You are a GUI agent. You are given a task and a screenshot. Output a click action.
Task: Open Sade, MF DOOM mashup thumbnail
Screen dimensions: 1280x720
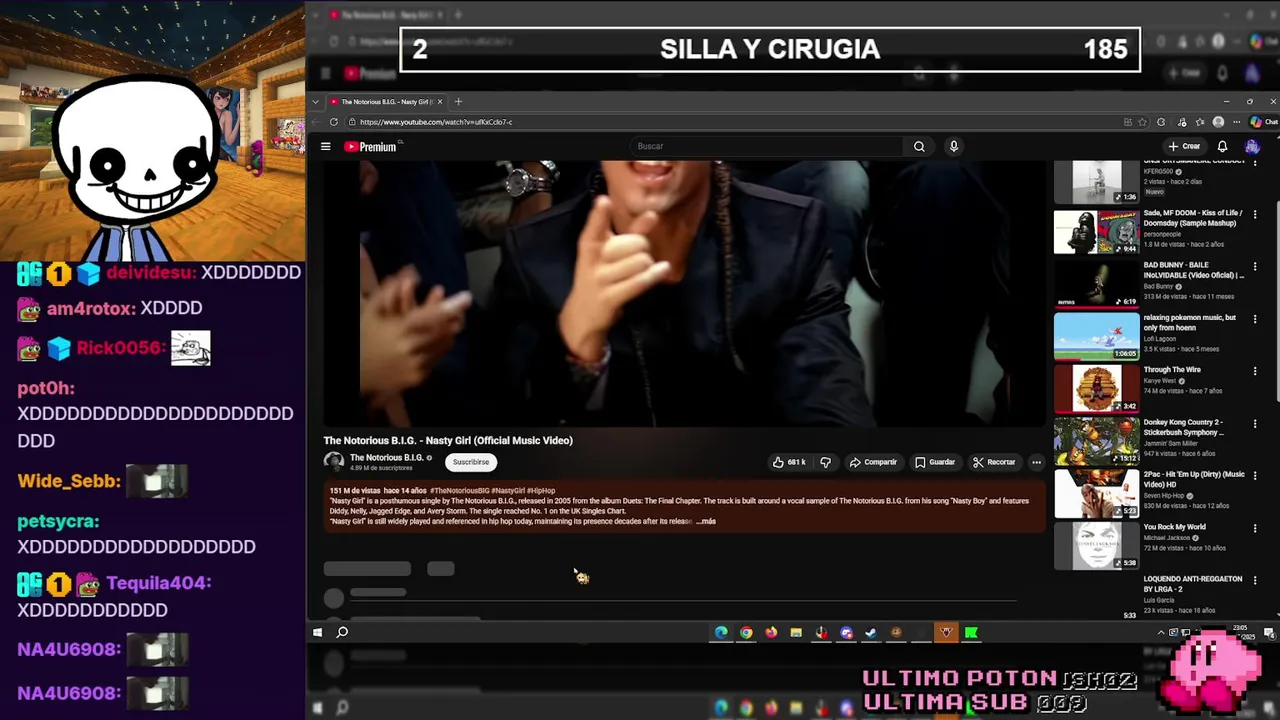tap(1096, 232)
